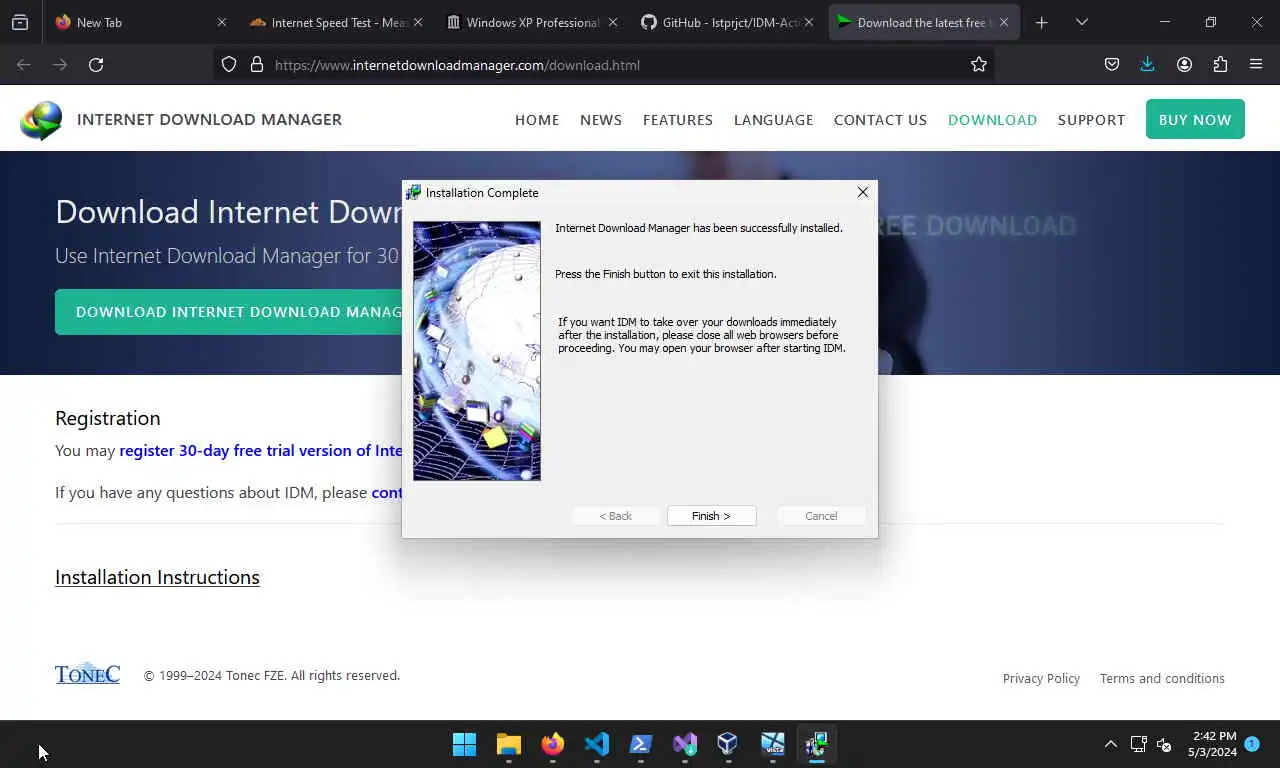Screen dimensions: 1280x768
Task: Open a new browser tab
Action: pyautogui.click(x=1042, y=22)
